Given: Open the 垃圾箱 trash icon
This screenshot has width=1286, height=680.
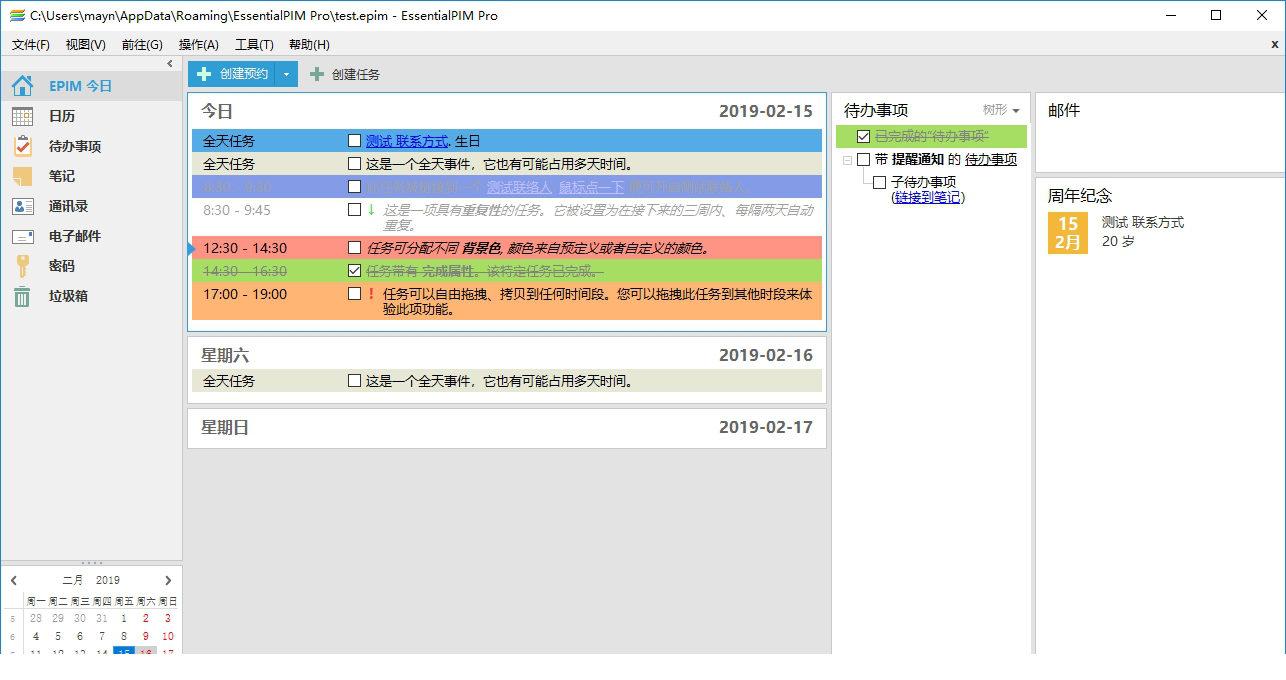Looking at the screenshot, I should [22, 296].
